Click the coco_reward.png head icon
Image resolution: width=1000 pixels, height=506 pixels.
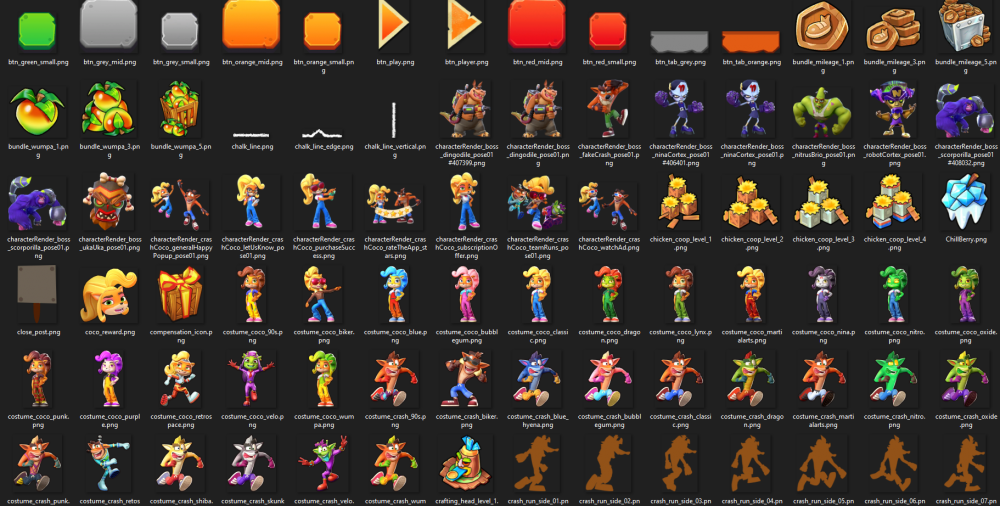coord(108,295)
